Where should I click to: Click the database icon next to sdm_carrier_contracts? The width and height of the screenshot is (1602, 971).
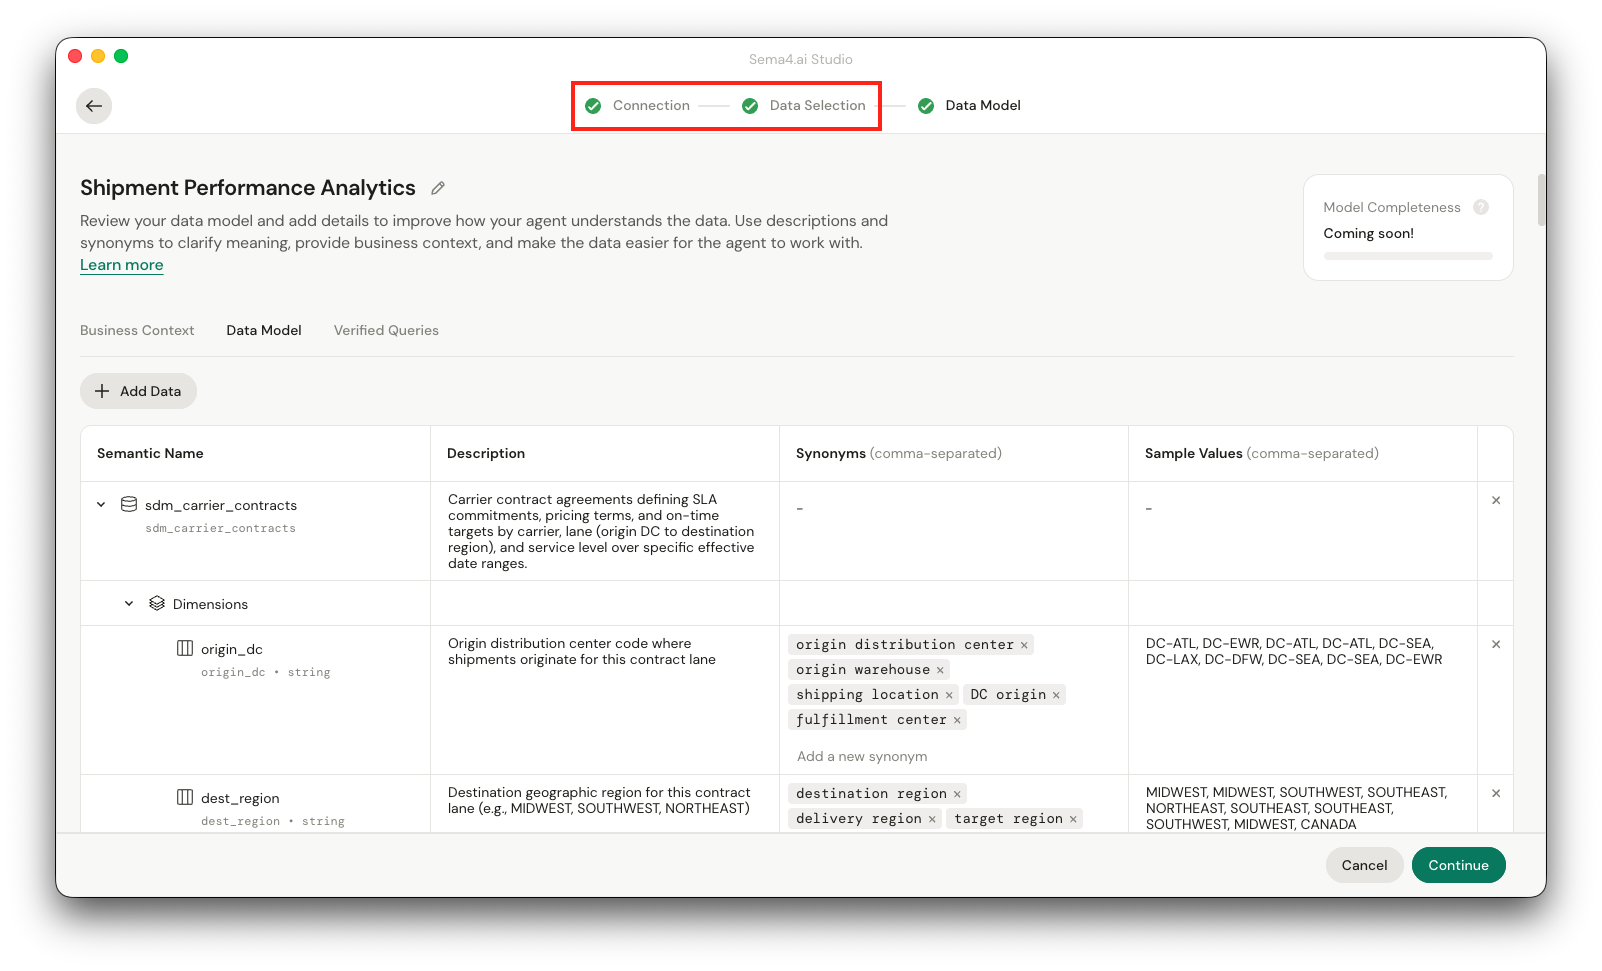coord(128,504)
